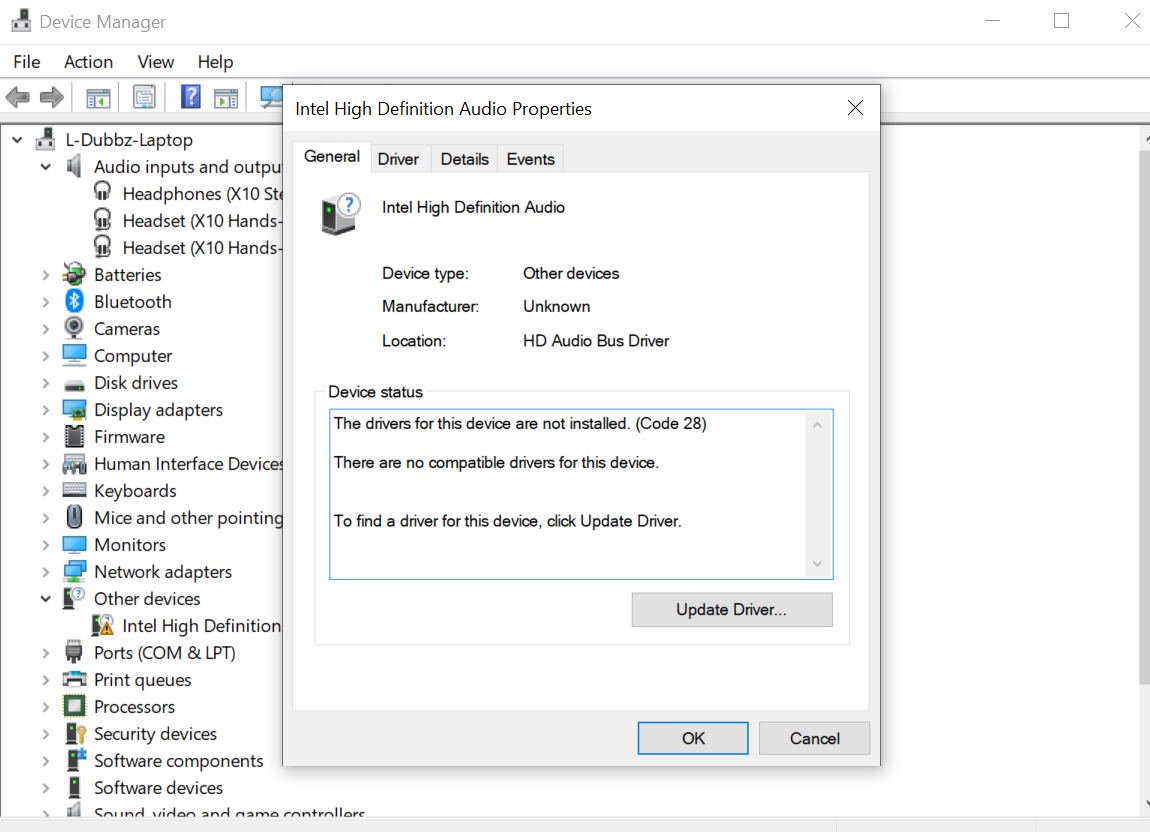This screenshot has width=1150, height=832.
Task: Collapse Audio inputs and outputs
Action: (x=45, y=166)
